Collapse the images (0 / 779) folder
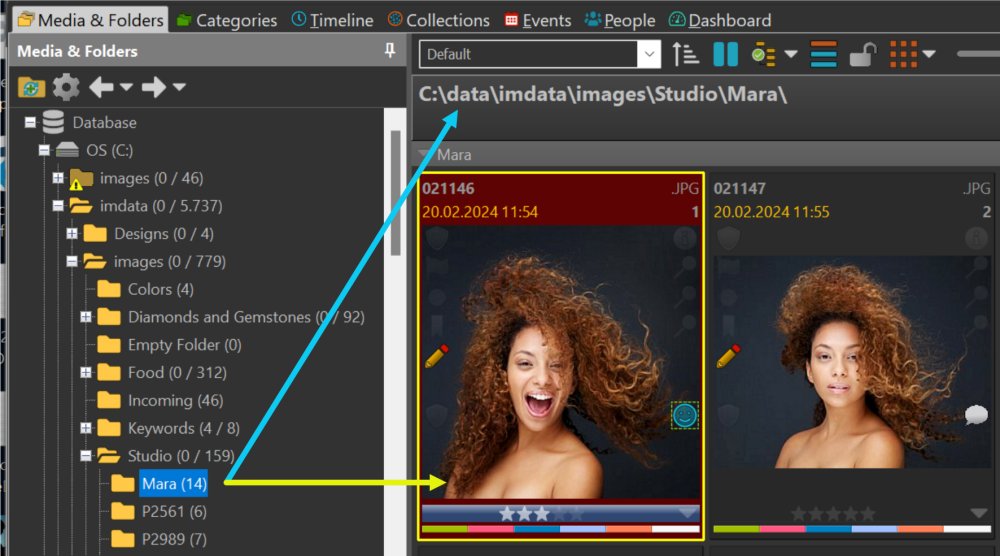1000x556 pixels. (72, 261)
